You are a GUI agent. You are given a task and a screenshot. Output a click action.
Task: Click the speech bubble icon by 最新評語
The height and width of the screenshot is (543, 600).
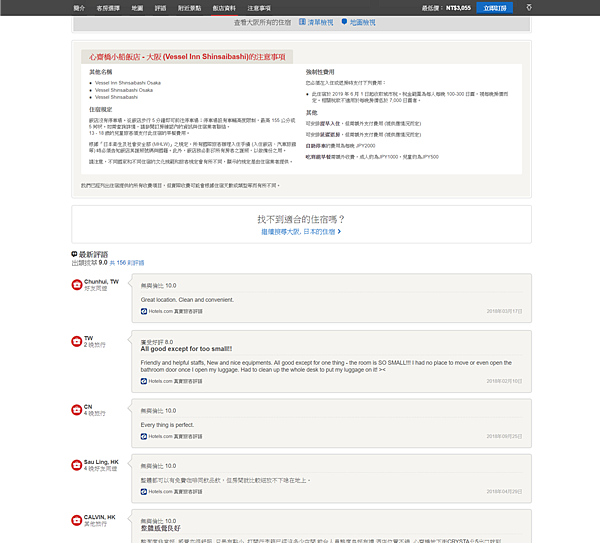point(74,254)
